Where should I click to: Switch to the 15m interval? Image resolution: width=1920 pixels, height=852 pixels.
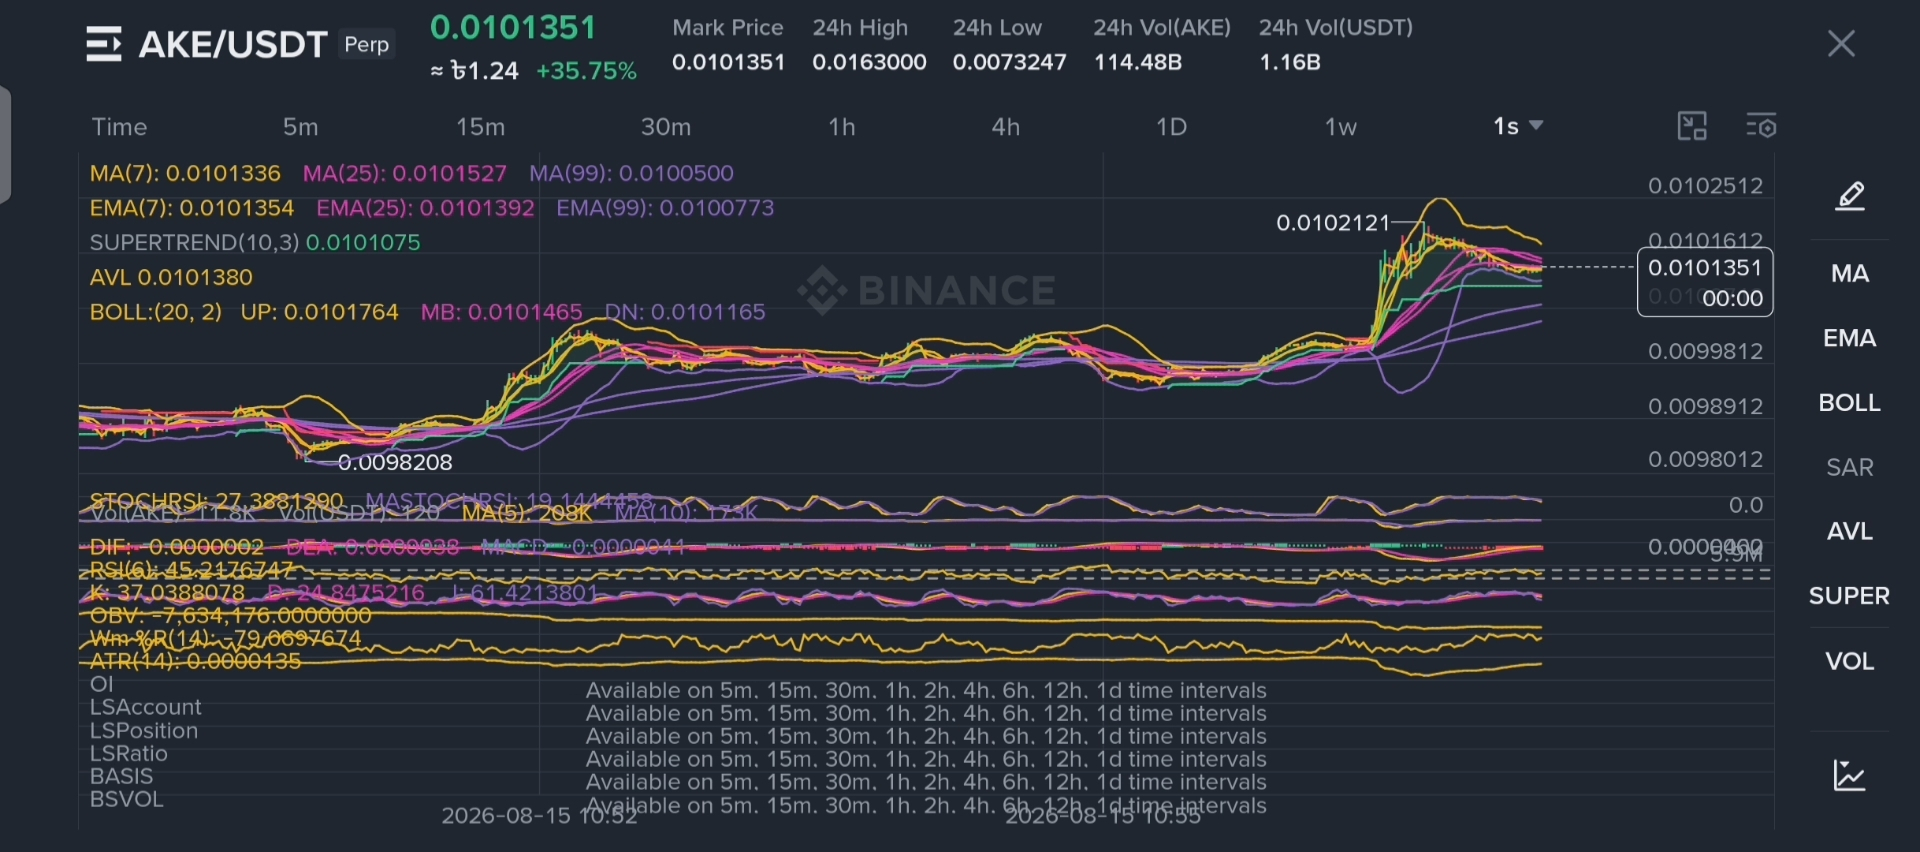pyautogui.click(x=480, y=127)
